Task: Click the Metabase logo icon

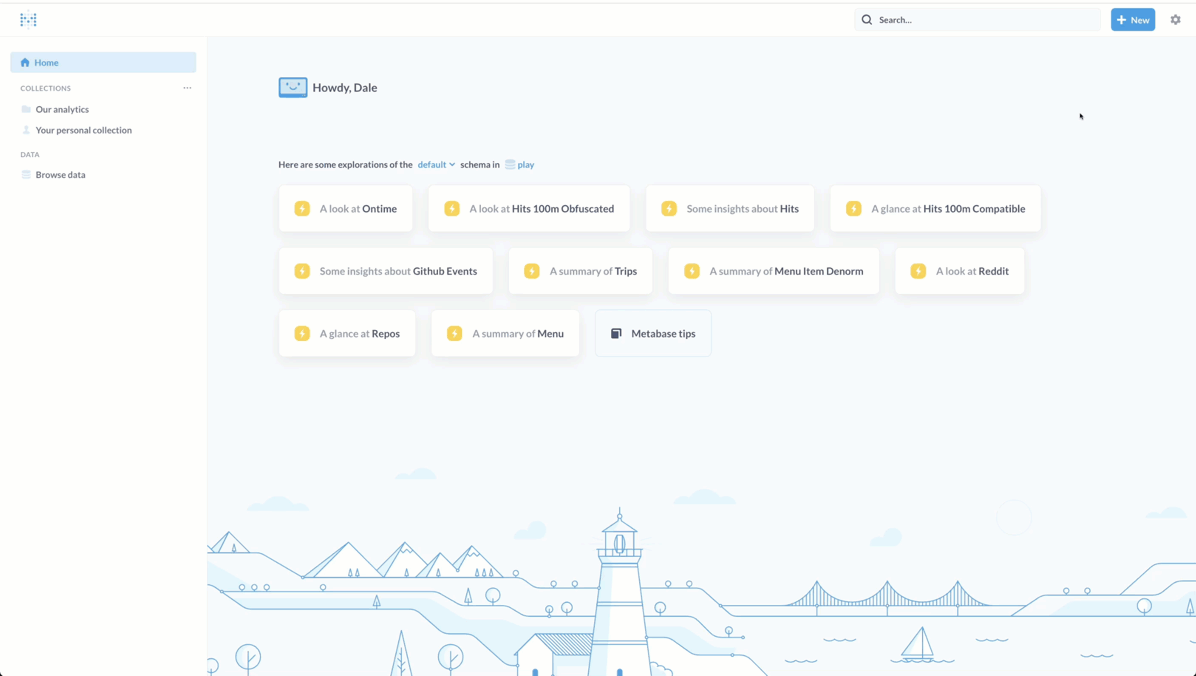Action: (28, 20)
